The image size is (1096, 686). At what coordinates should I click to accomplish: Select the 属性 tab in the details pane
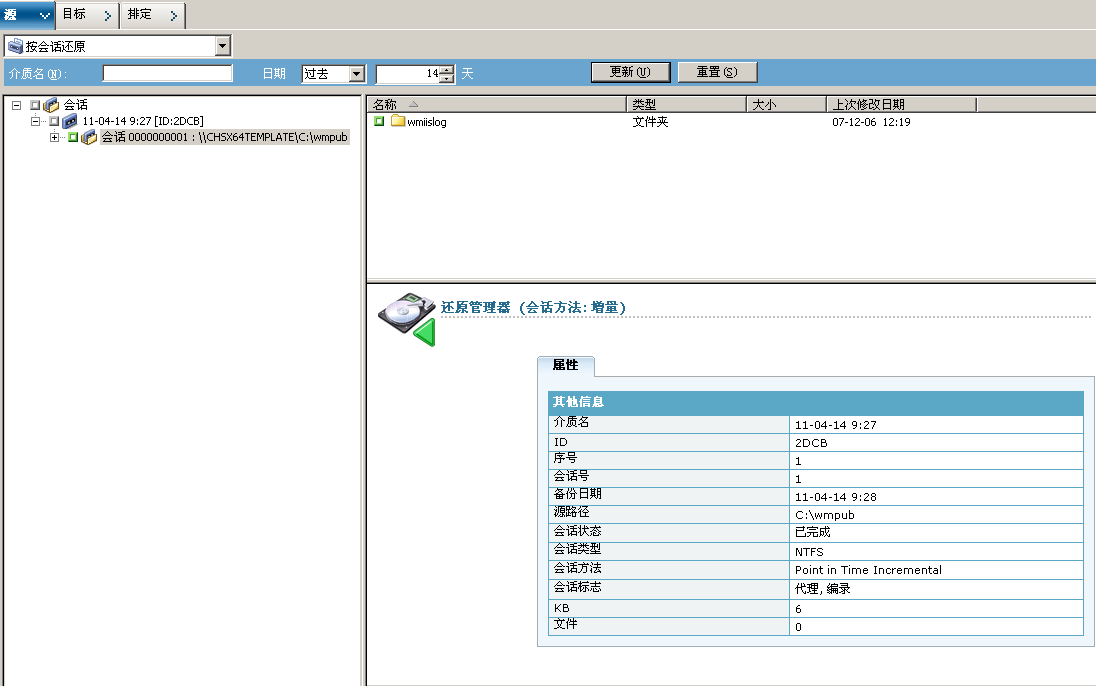(566, 366)
